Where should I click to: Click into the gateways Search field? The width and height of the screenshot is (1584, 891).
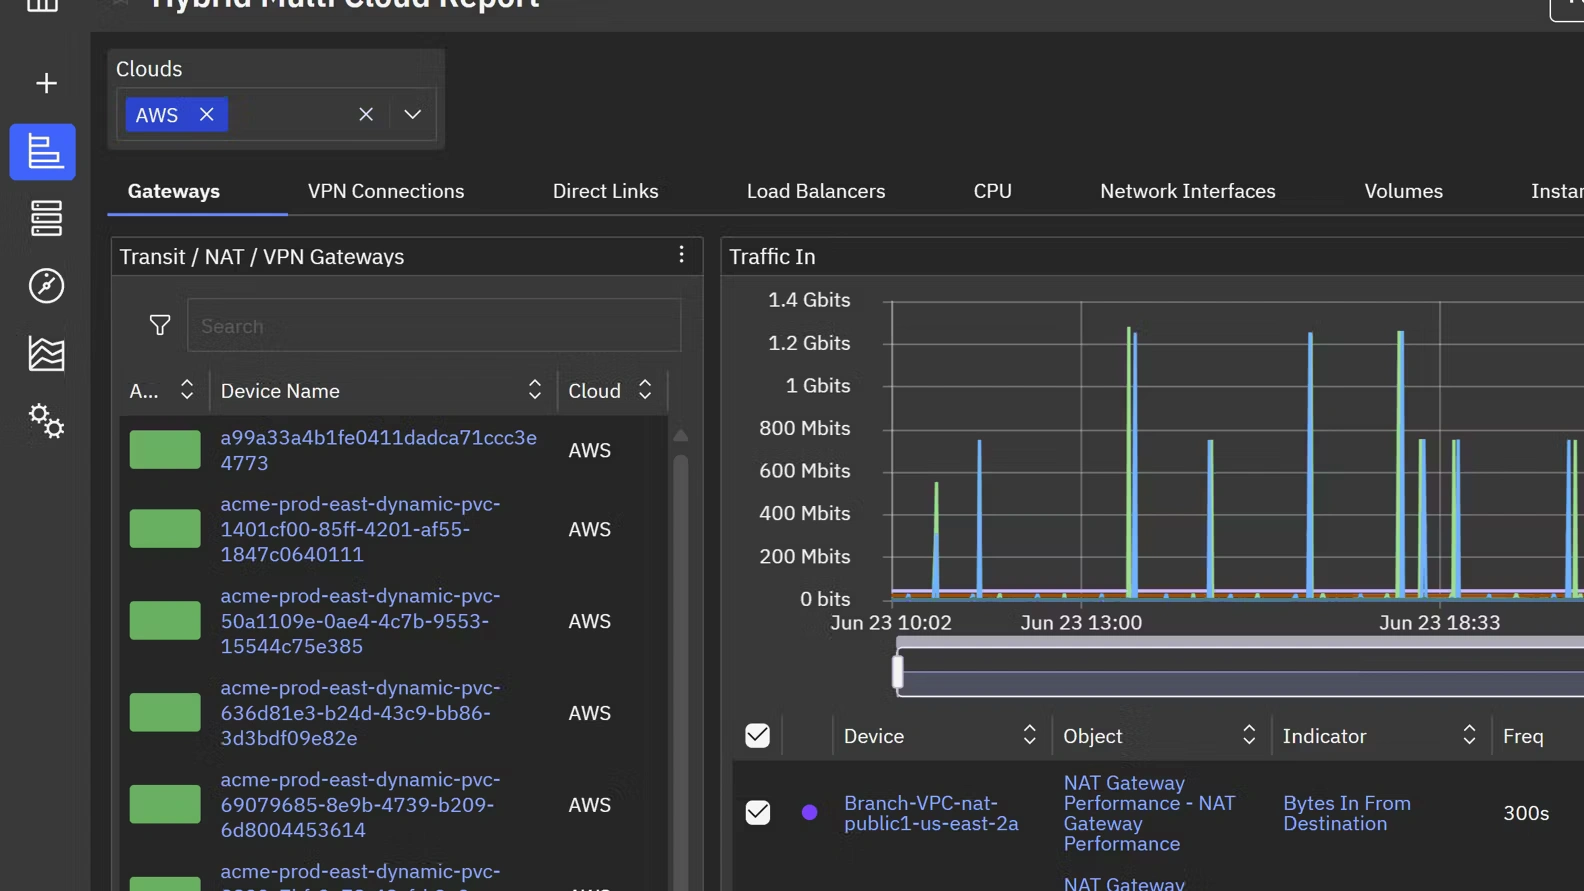(x=433, y=326)
